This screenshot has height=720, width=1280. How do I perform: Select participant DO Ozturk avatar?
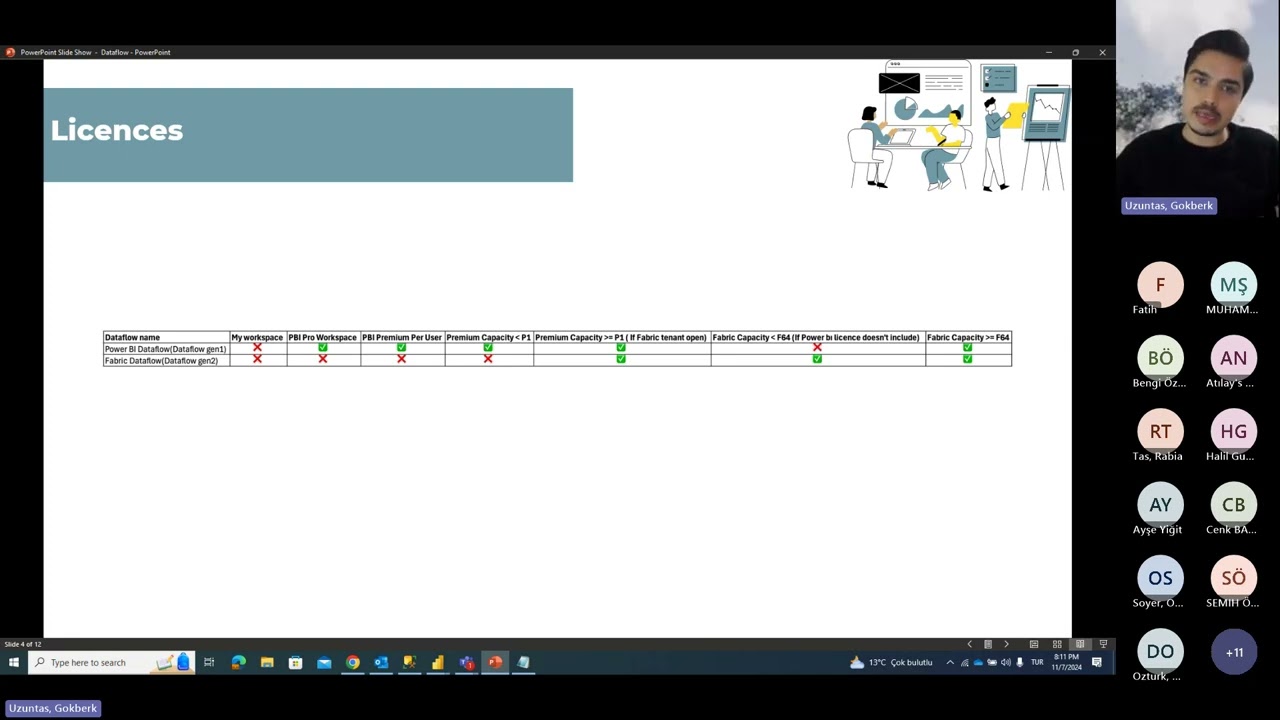click(x=1160, y=651)
